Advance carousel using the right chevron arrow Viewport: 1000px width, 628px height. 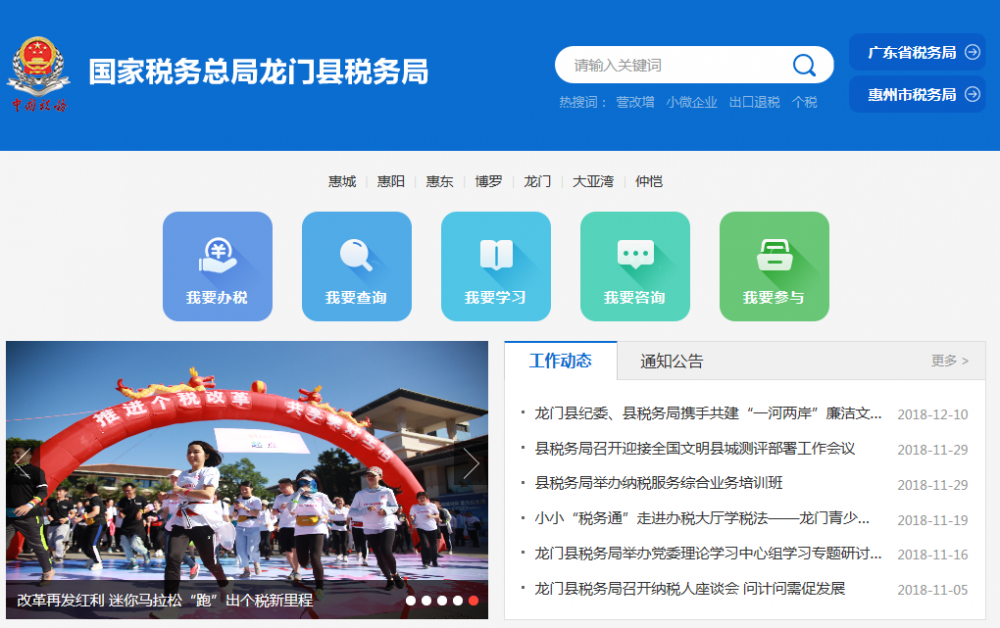pyautogui.click(x=471, y=462)
